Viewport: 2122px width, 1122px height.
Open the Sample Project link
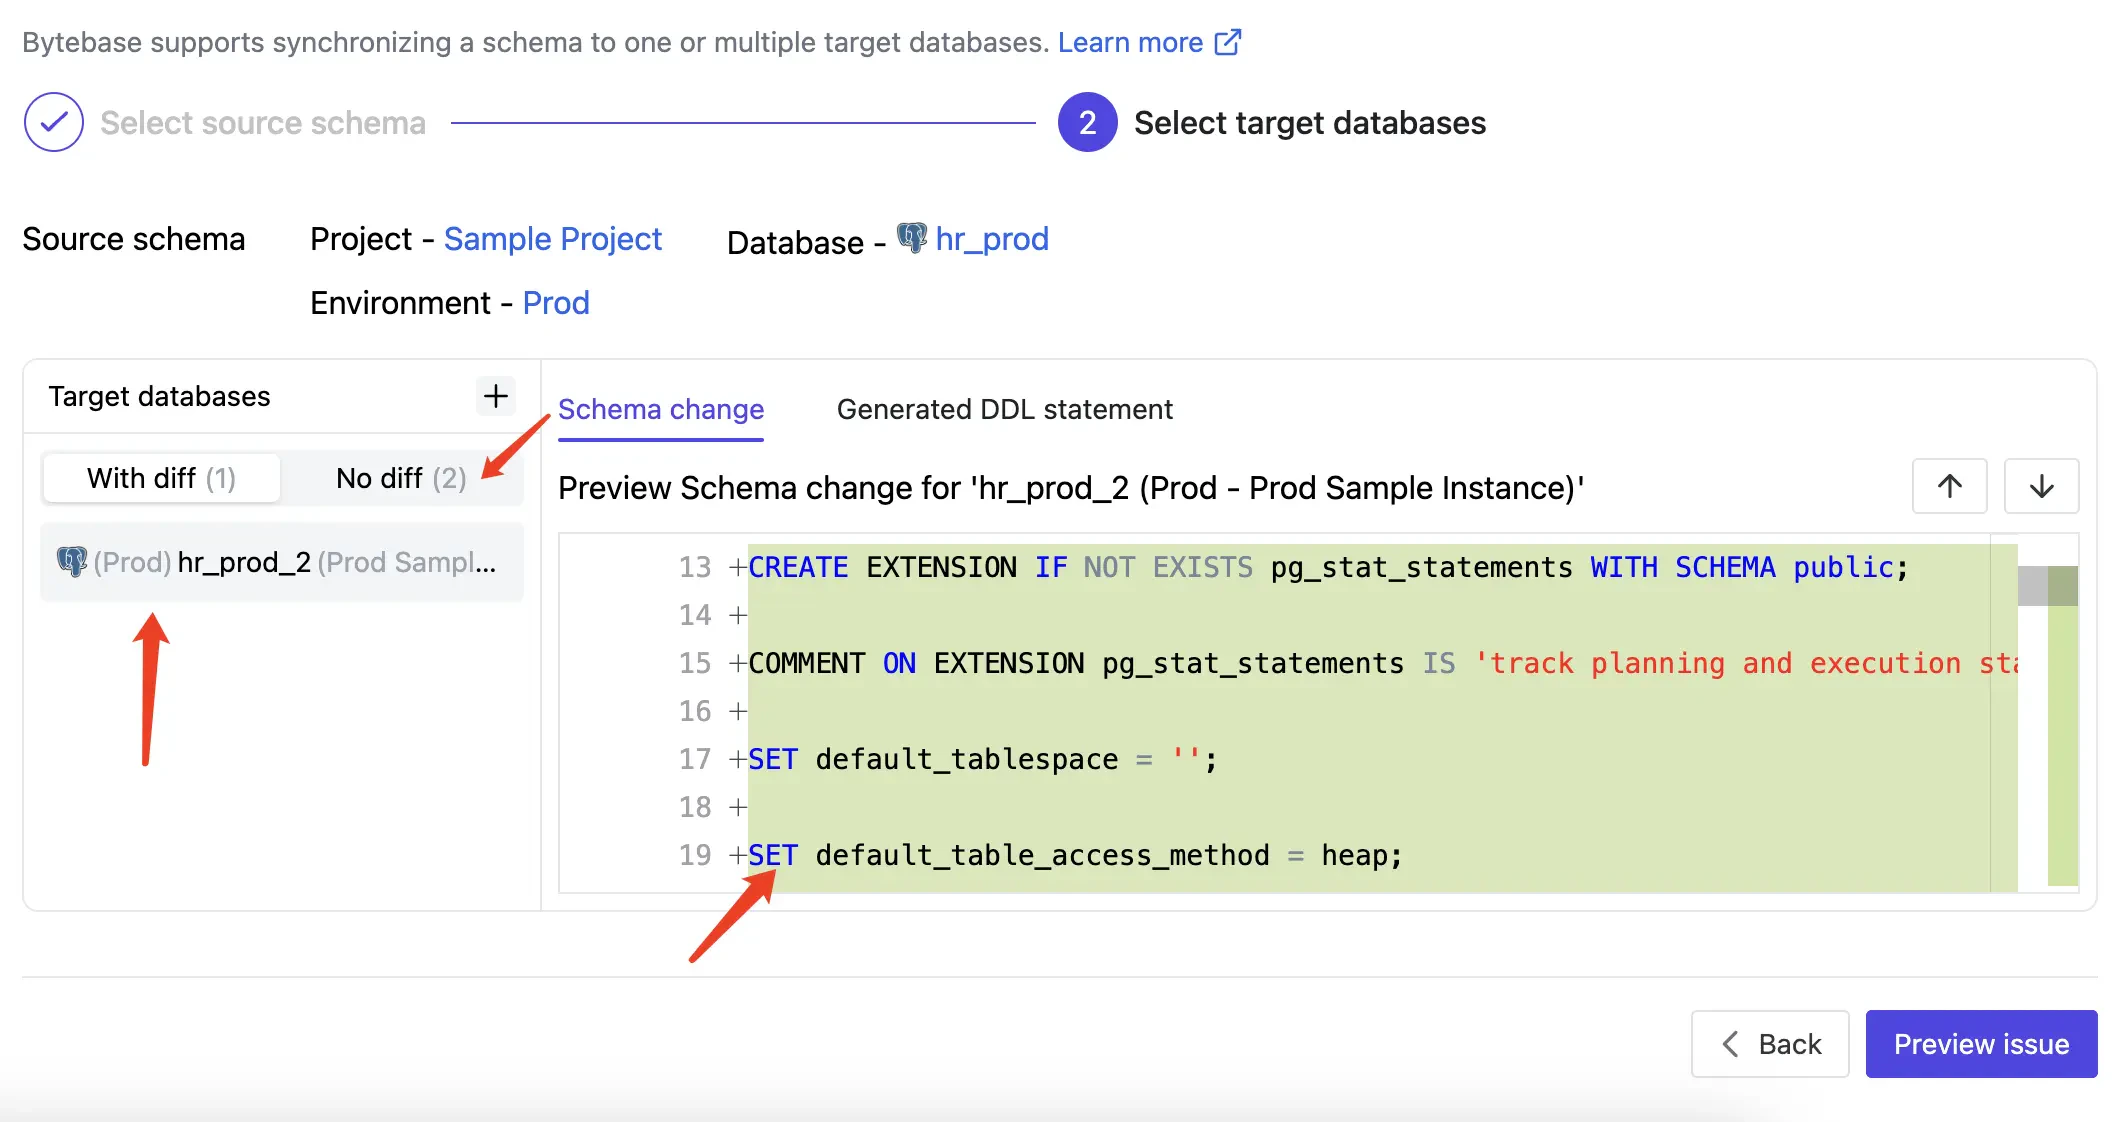(553, 239)
